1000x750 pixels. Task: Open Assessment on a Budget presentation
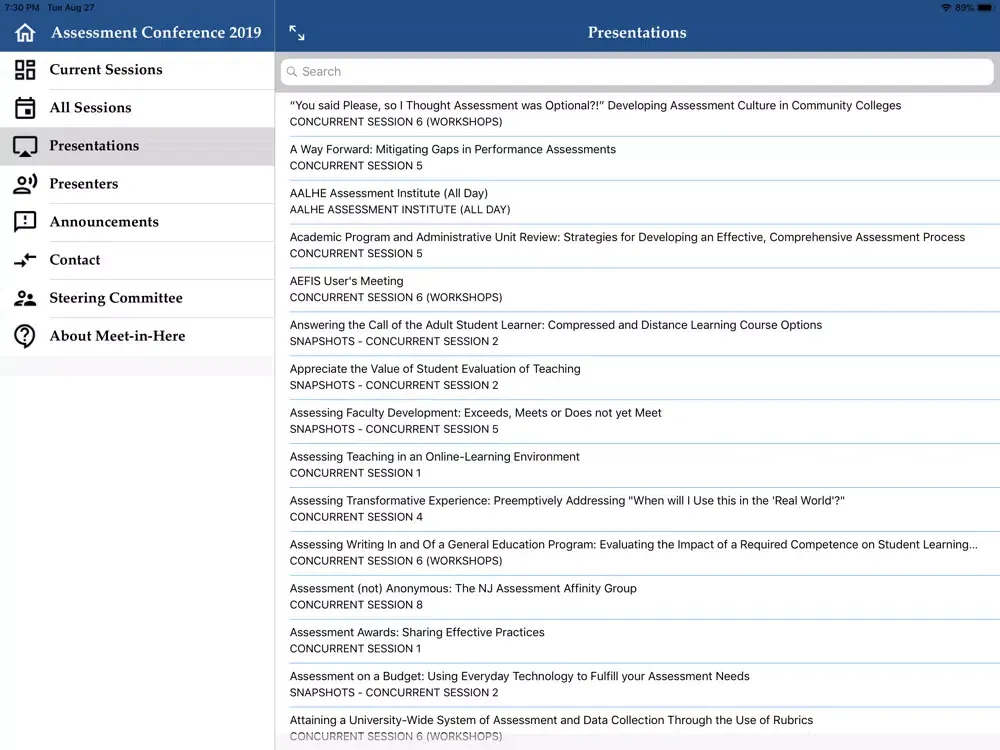click(638, 685)
